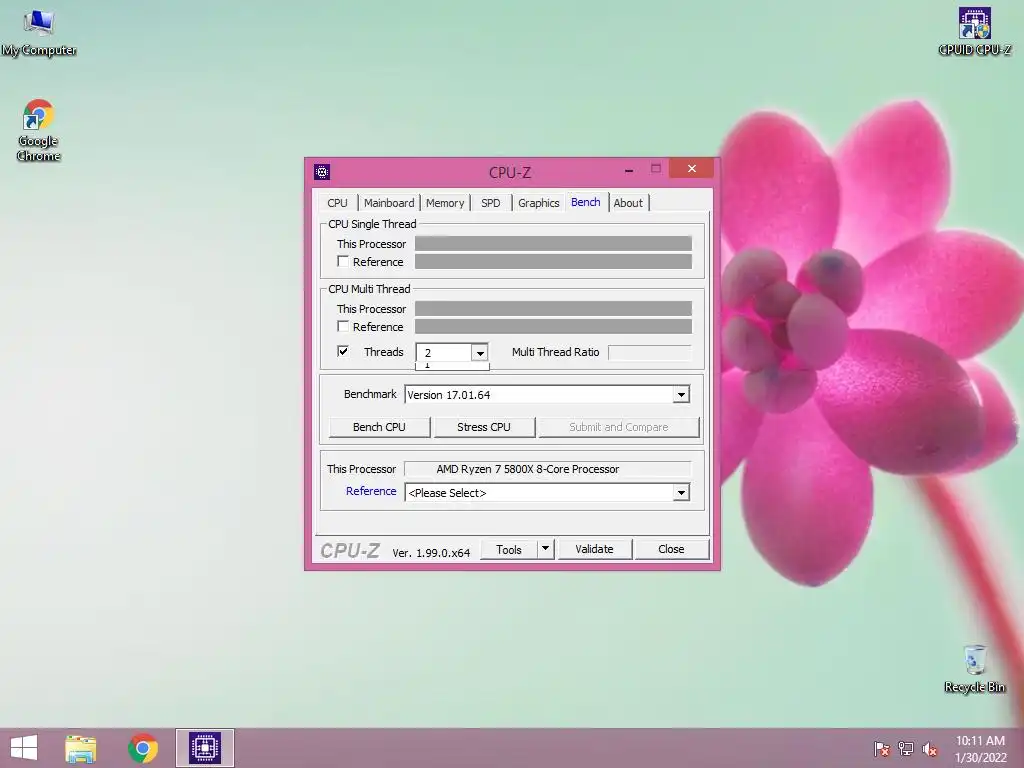Switch to the CPU tab
Image resolution: width=1024 pixels, height=768 pixels.
(x=338, y=203)
